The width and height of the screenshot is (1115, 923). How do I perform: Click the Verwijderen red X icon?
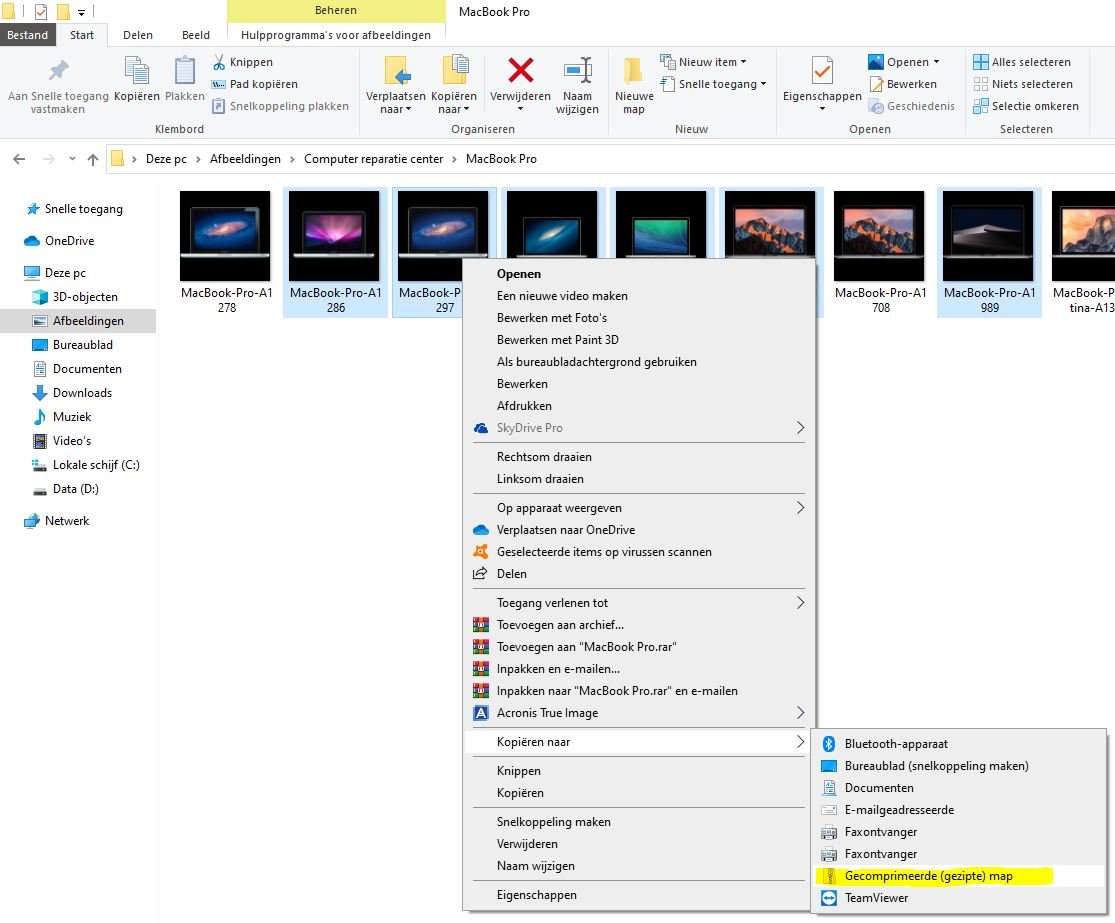[521, 71]
